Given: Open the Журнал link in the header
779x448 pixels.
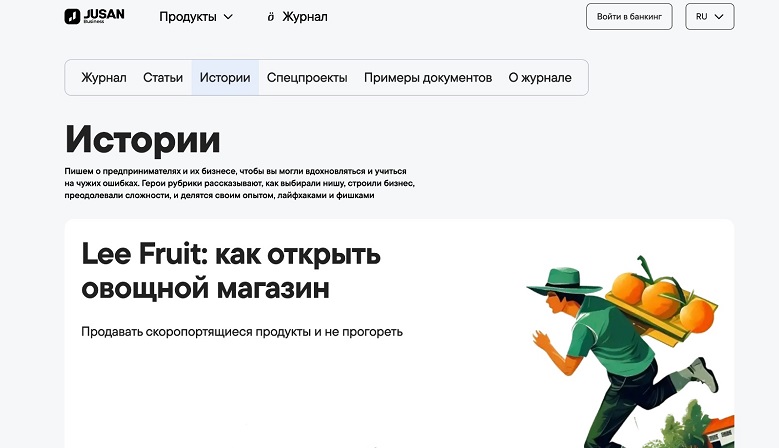Looking at the screenshot, I should coord(305,17).
